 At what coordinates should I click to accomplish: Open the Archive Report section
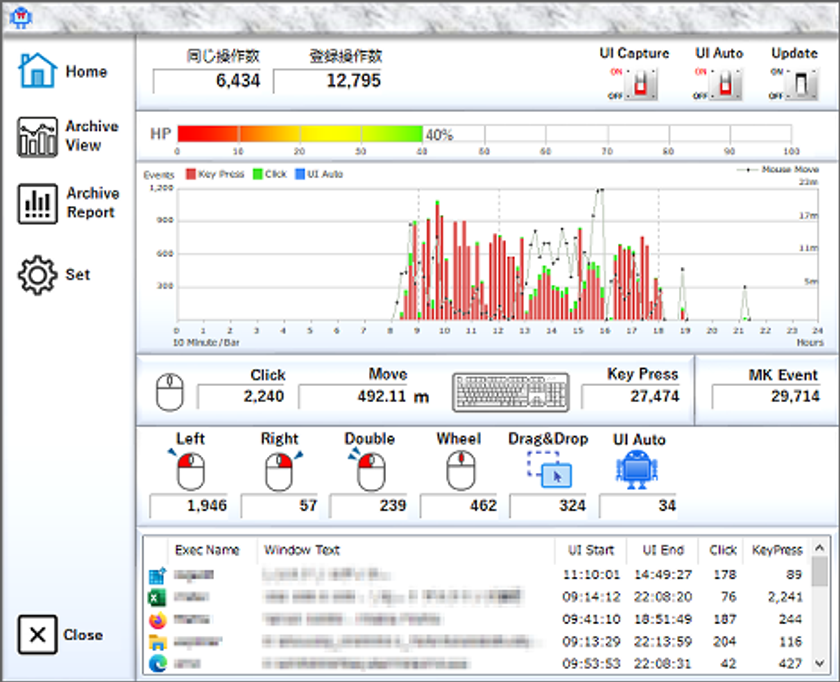click(68, 203)
